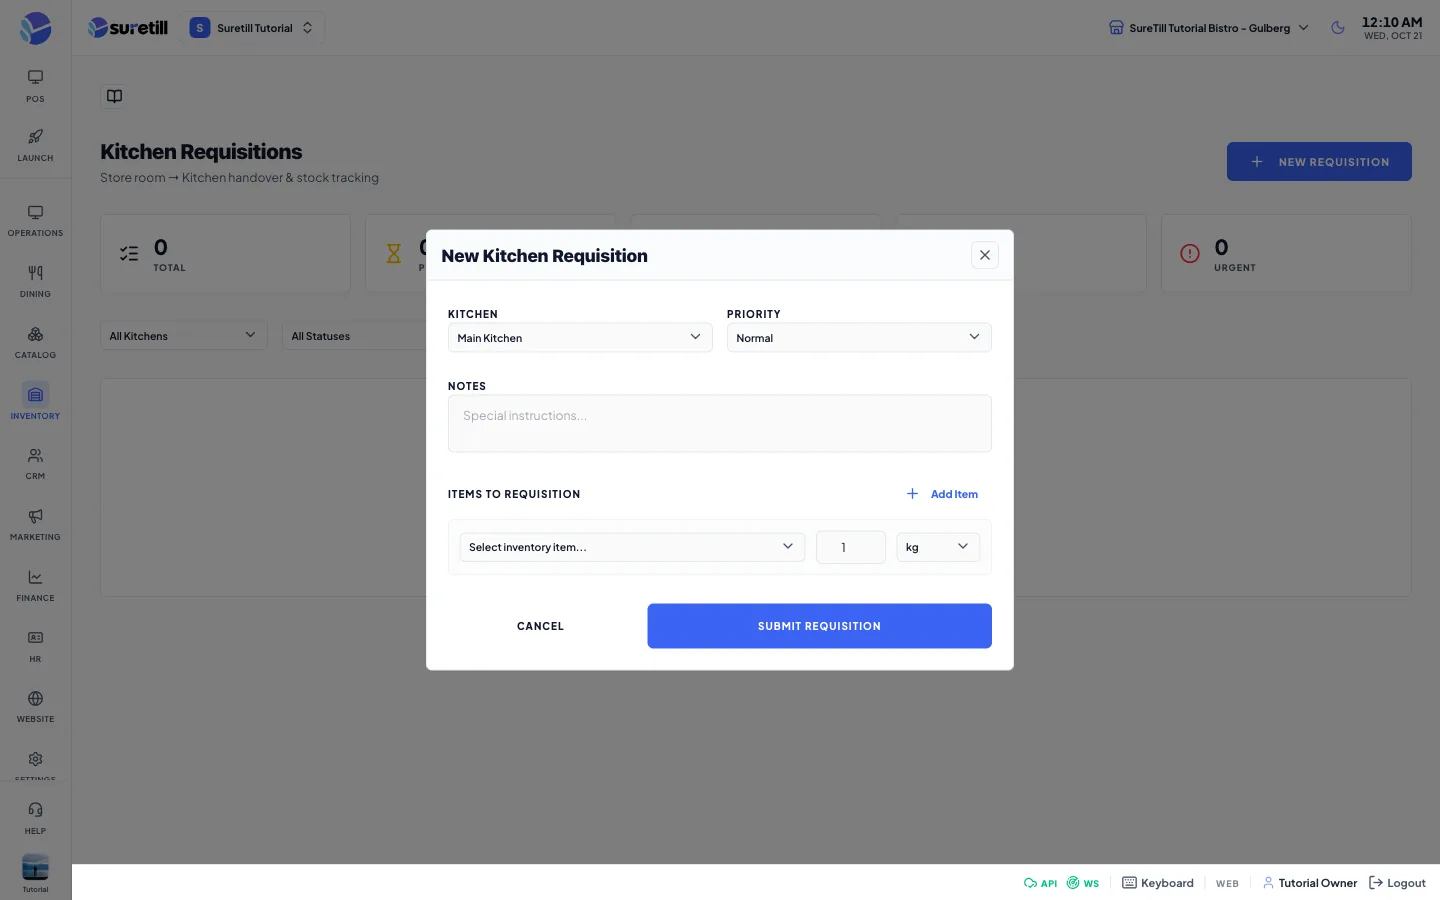Screen dimensions: 1440x900
Task: Click the WS connection status indicator
Action: coord(1083,883)
